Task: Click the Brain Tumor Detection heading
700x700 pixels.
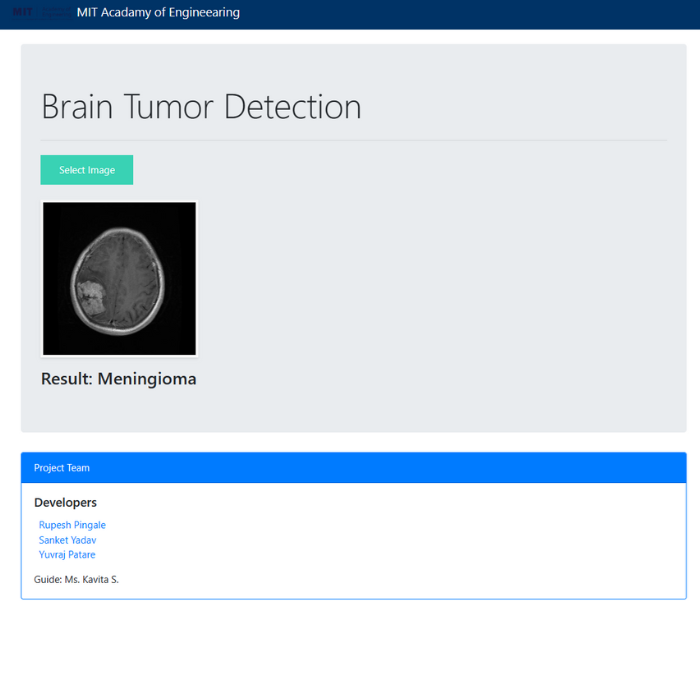Action: point(201,107)
